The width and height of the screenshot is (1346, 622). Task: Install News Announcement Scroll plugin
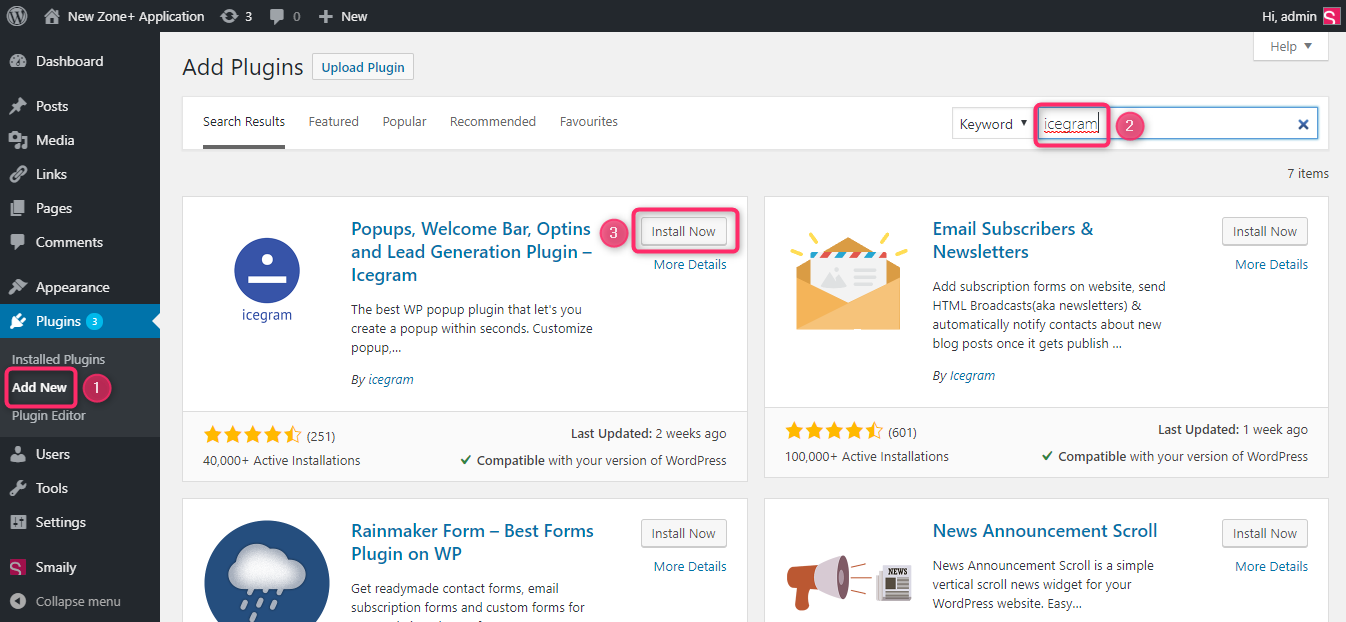(1265, 533)
